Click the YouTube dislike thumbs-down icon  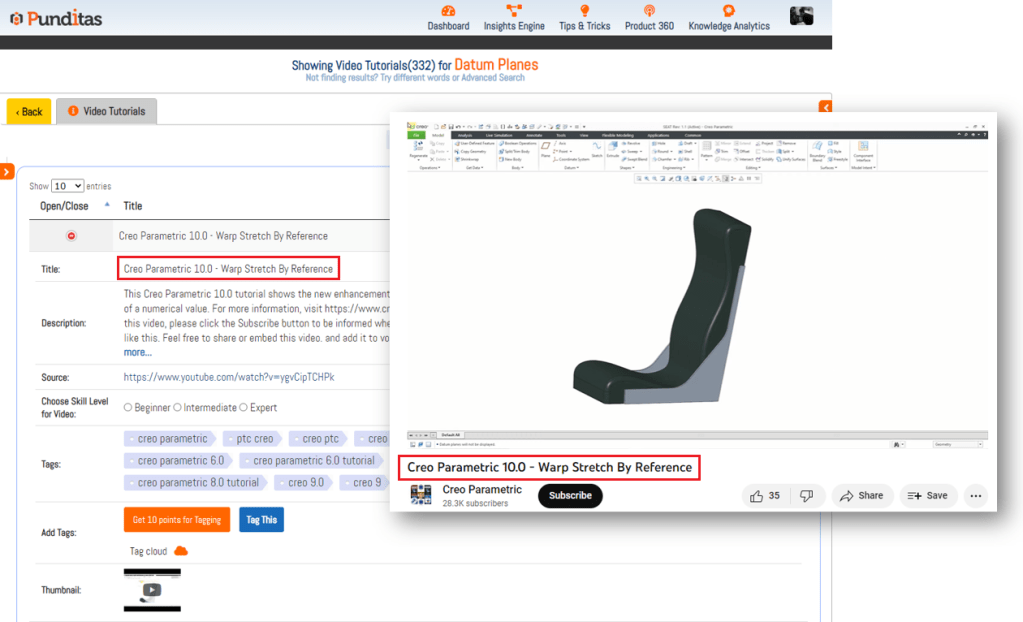(807, 496)
